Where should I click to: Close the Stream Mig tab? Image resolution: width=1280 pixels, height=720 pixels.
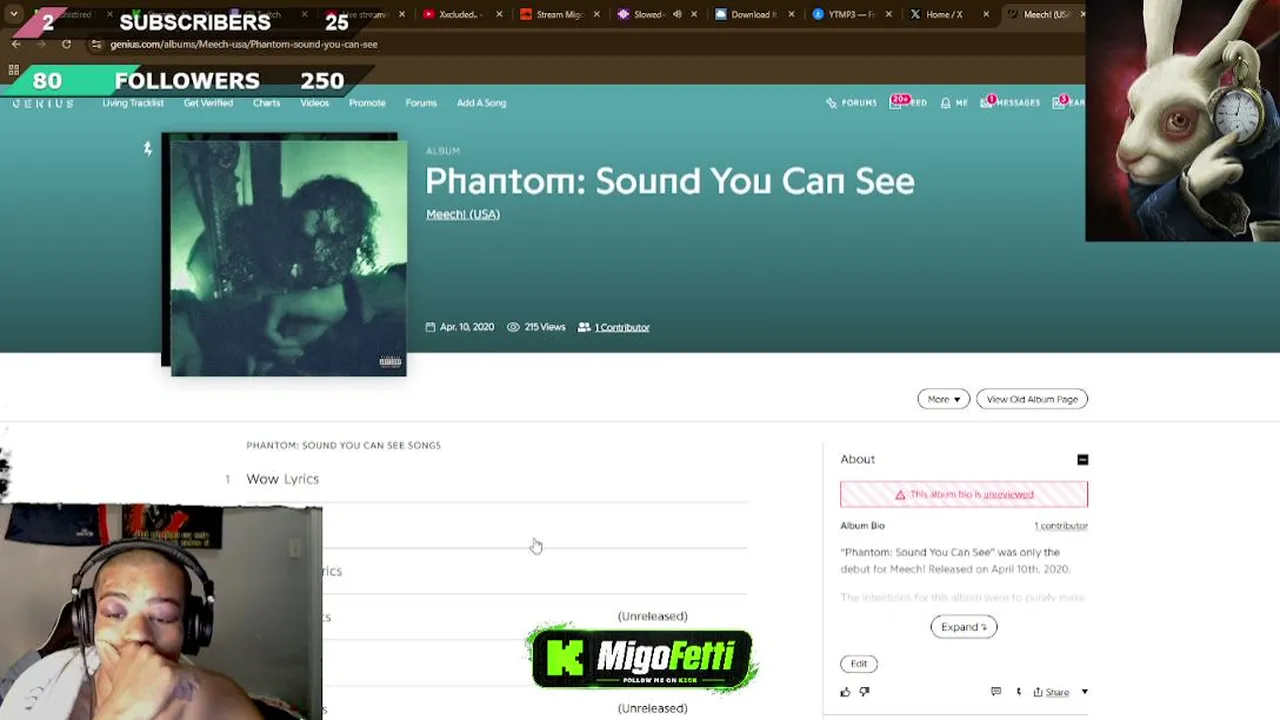click(x=597, y=15)
